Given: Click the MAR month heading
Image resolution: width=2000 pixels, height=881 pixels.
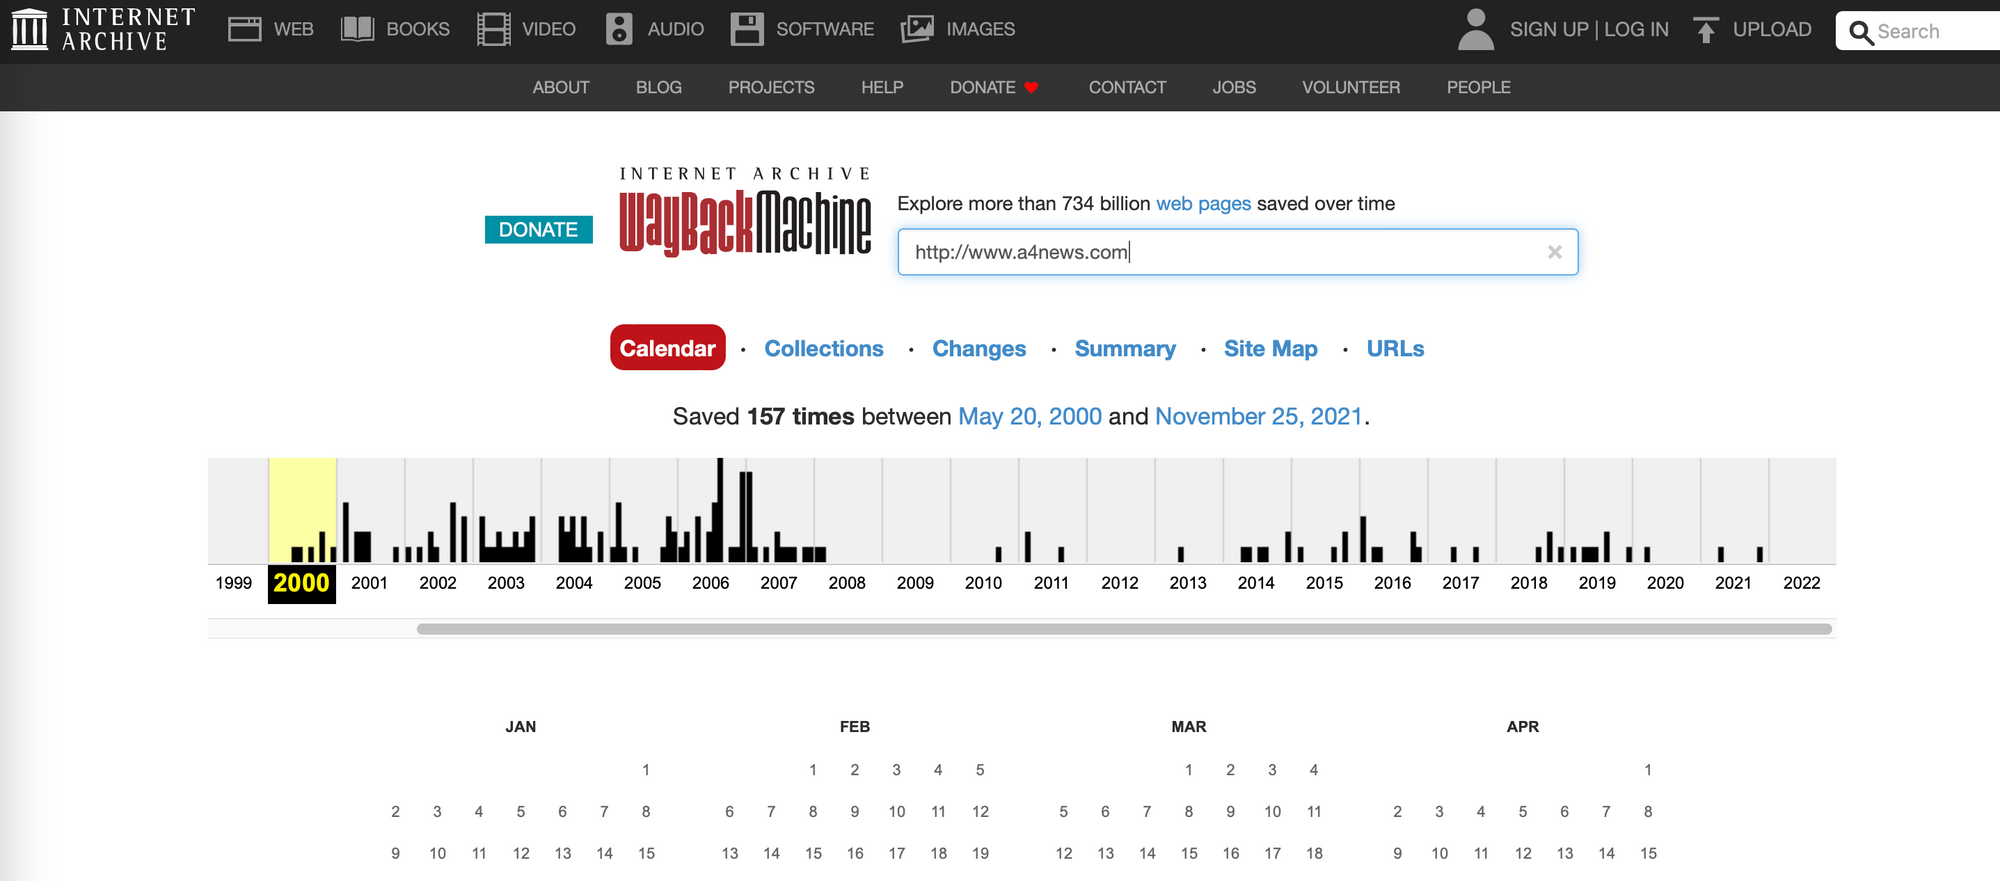Looking at the screenshot, I should 1189,727.
